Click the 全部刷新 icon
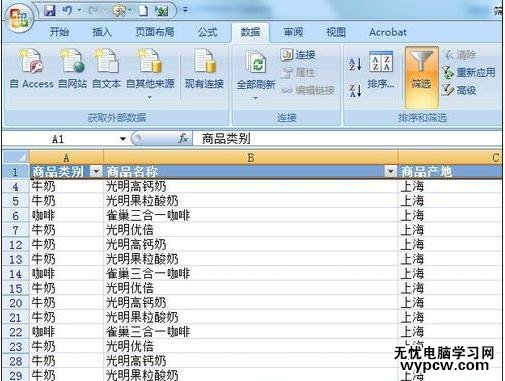 [x=256, y=62]
